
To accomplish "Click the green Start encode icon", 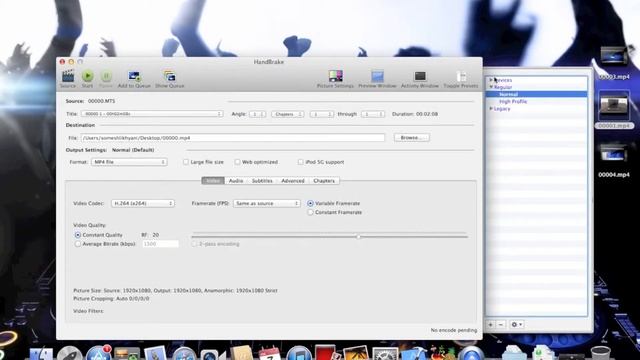I will [x=87, y=76].
